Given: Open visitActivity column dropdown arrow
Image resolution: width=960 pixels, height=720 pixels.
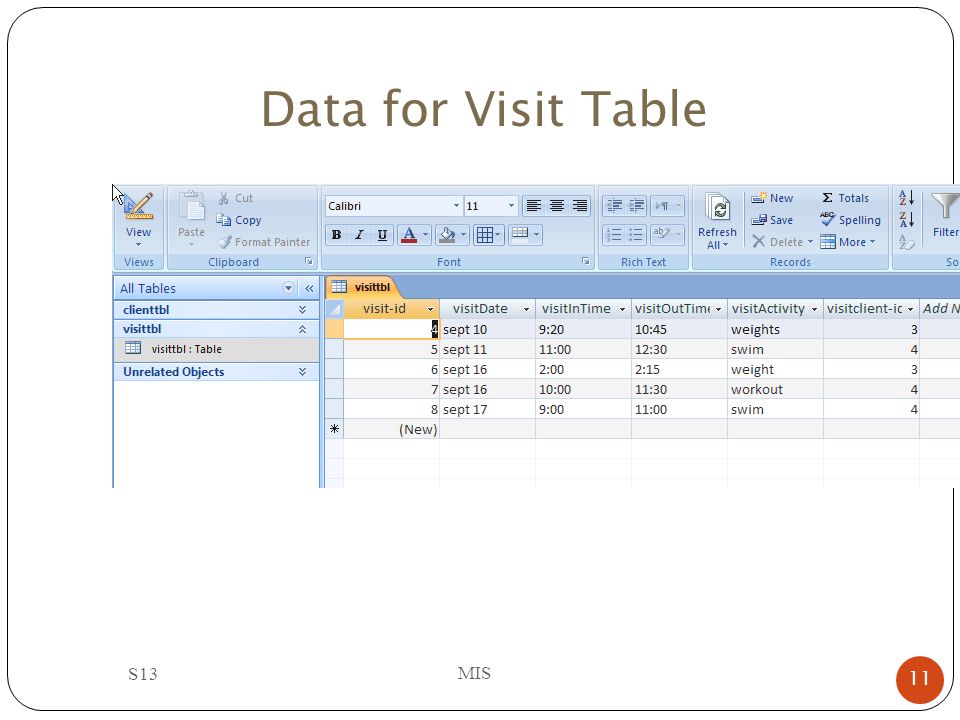Looking at the screenshot, I should pyautogui.click(x=814, y=309).
